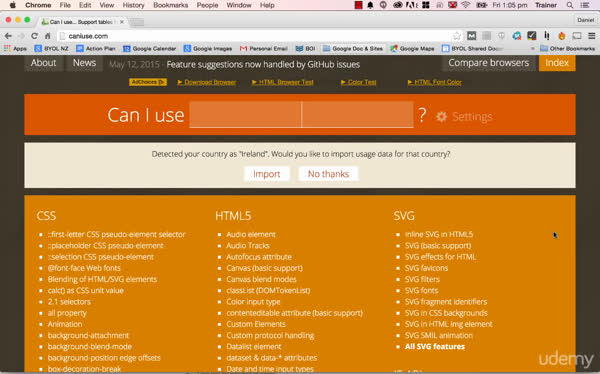Click Import usage data button

pyautogui.click(x=266, y=174)
